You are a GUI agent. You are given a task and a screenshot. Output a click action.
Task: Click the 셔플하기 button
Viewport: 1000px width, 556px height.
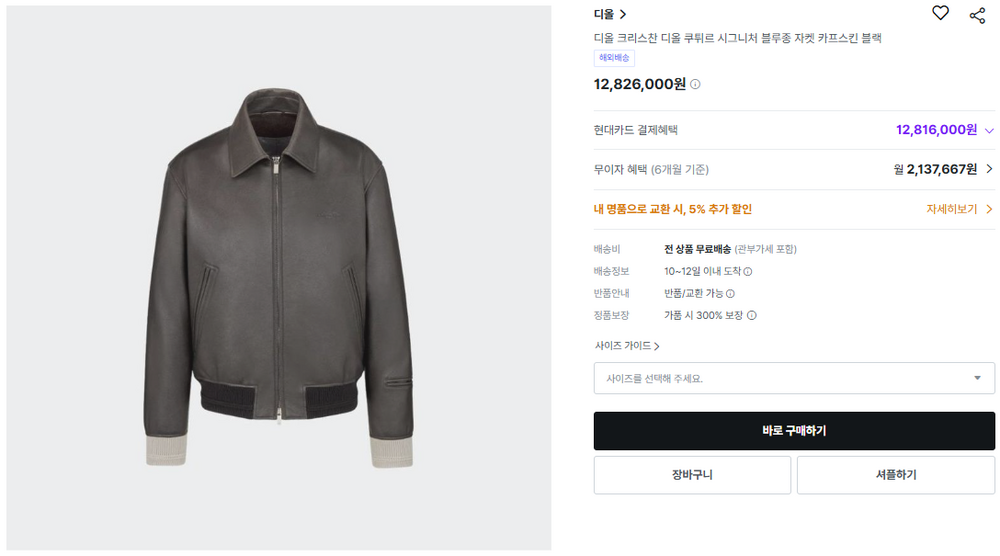pyautogui.click(x=895, y=475)
